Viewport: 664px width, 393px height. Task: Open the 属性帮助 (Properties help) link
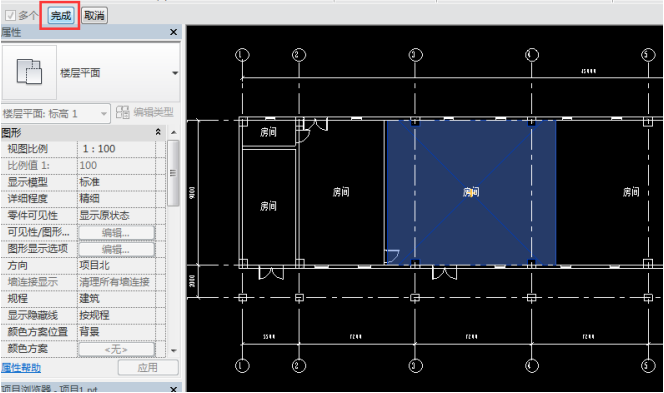(x=21, y=368)
